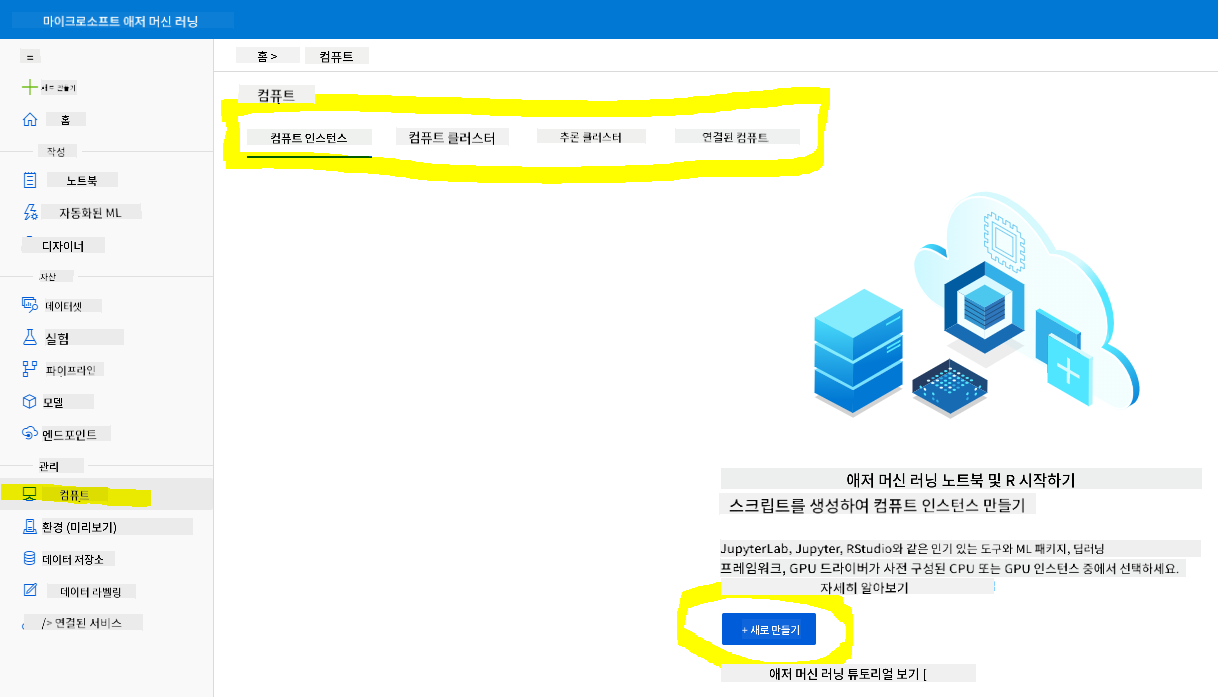Switch to the 추론 클러스터 tab

click(x=591, y=137)
